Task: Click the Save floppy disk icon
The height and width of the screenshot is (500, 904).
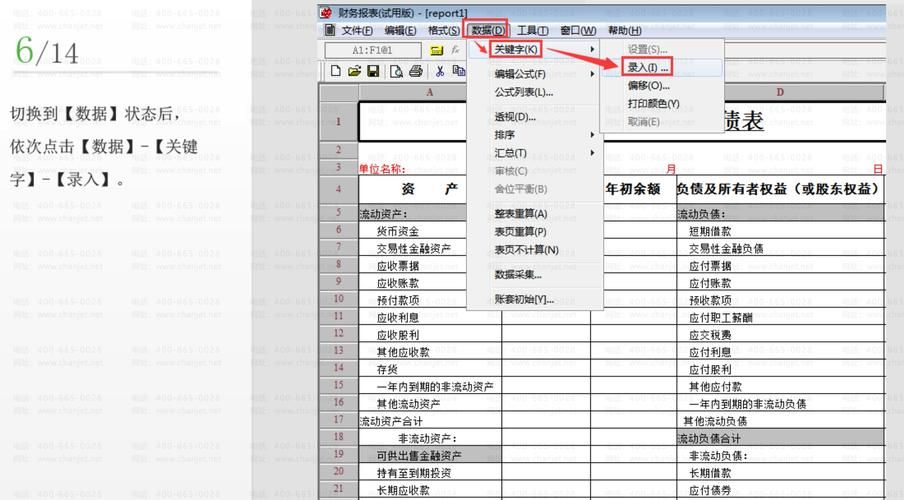Action: (372, 71)
